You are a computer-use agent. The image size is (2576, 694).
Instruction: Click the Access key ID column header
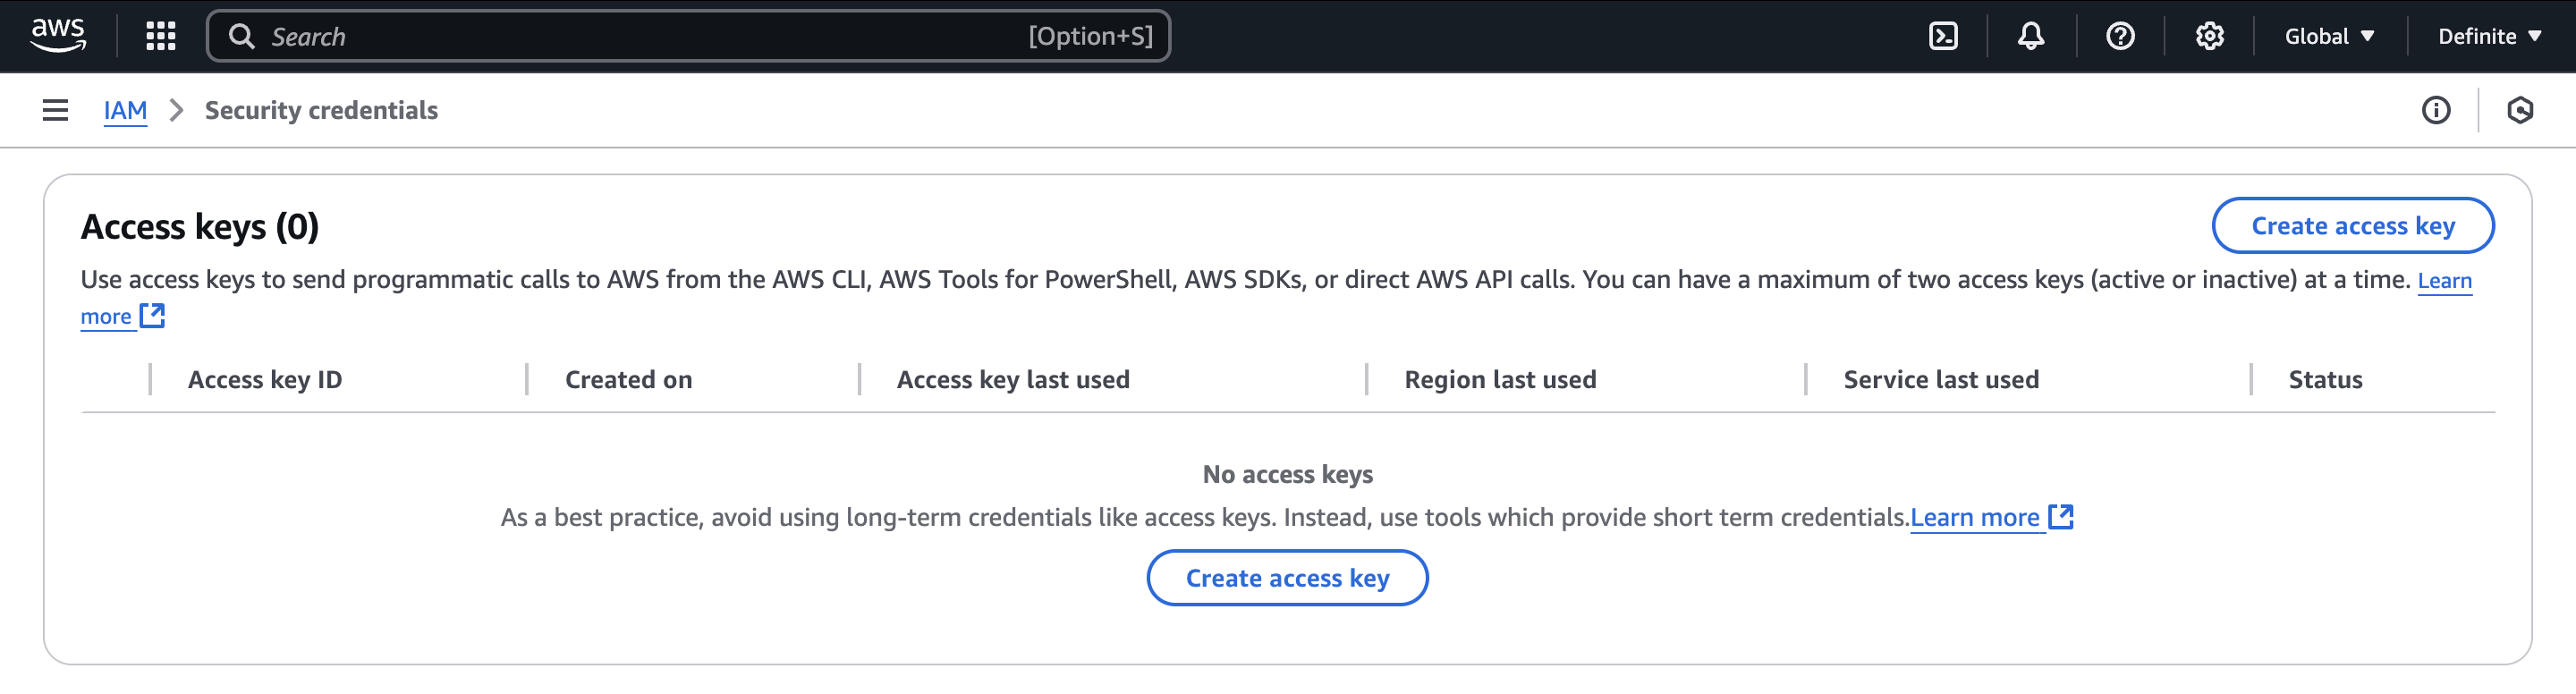[x=265, y=380]
